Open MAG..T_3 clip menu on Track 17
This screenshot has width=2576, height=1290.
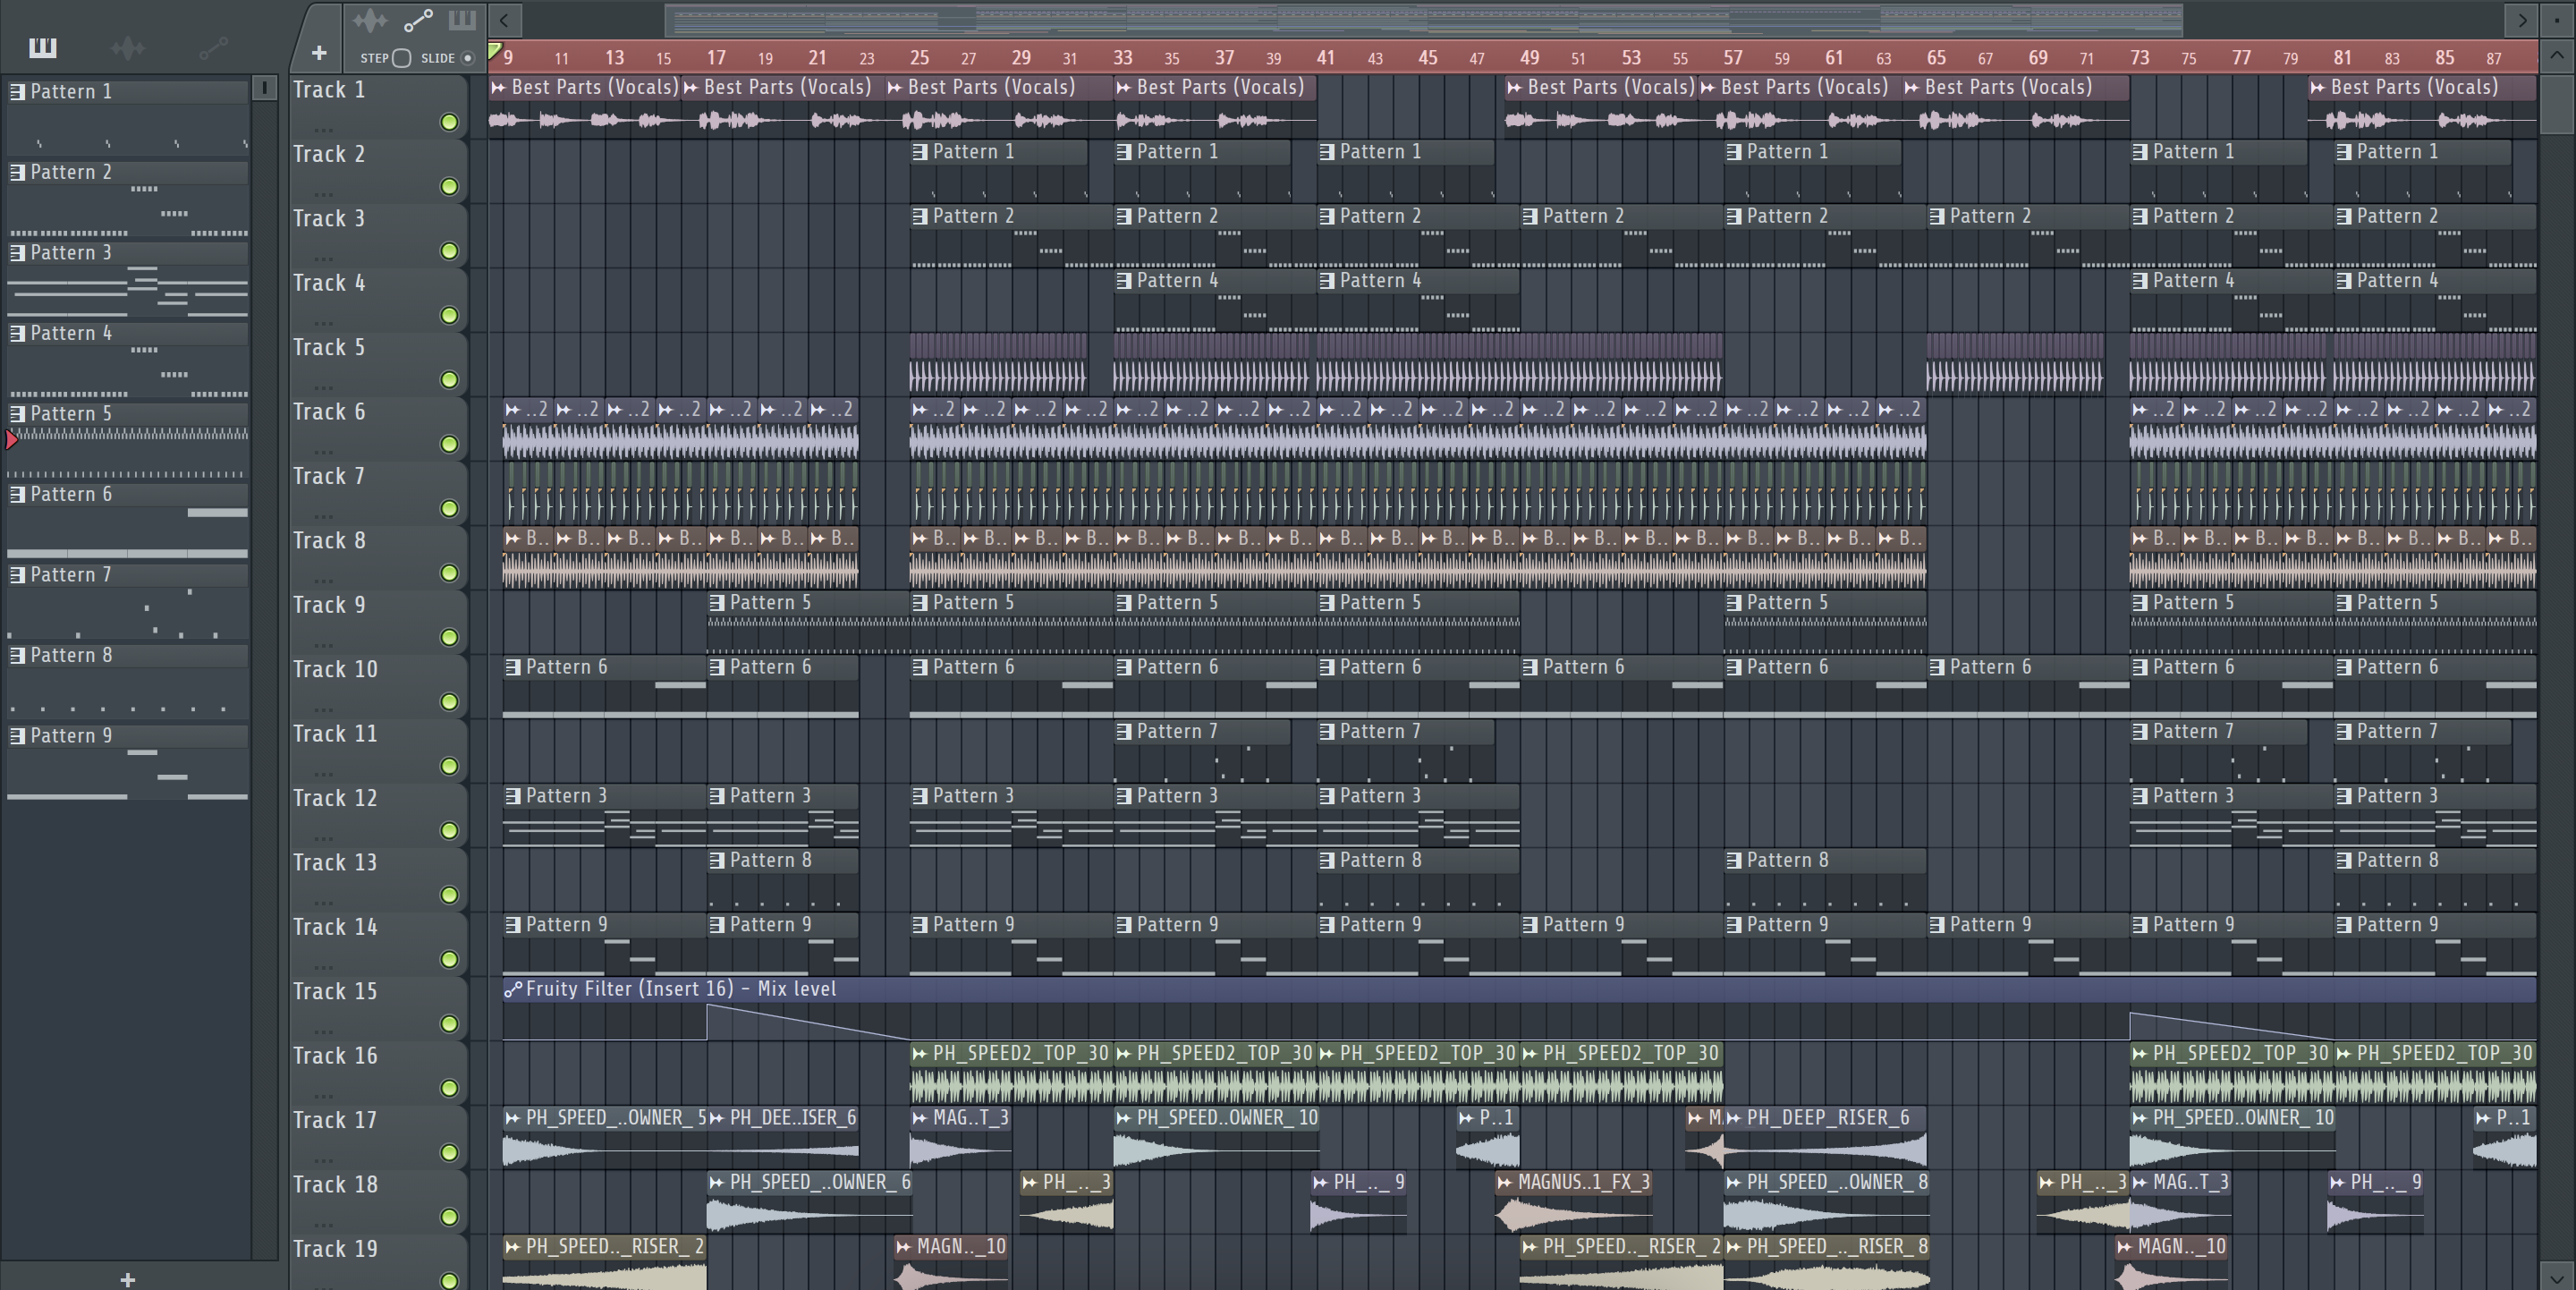click(920, 1118)
